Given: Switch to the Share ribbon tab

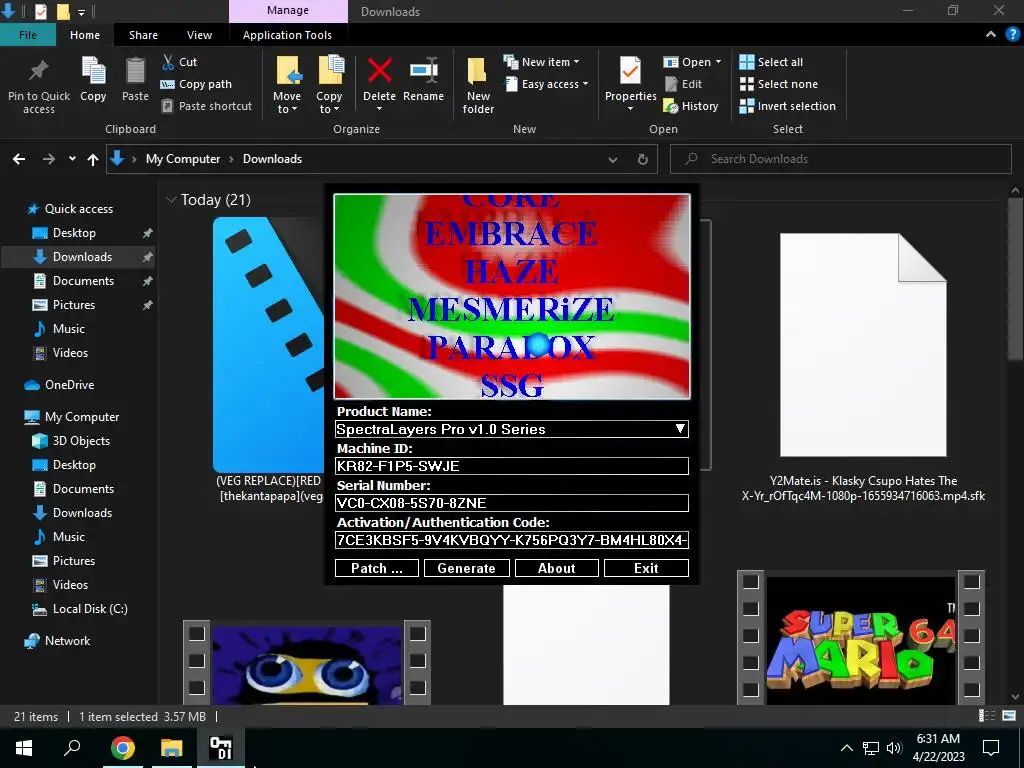Looking at the screenshot, I should click(x=143, y=35).
